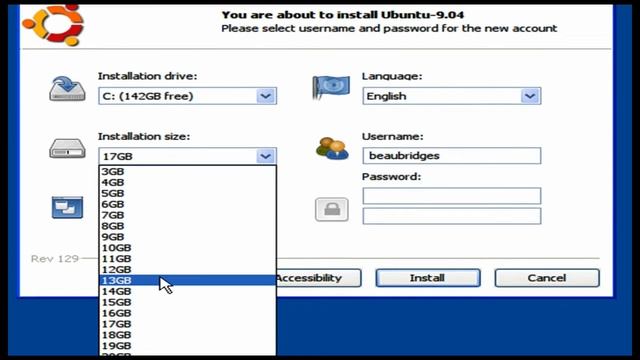Click the first Password field

tap(452, 196)
